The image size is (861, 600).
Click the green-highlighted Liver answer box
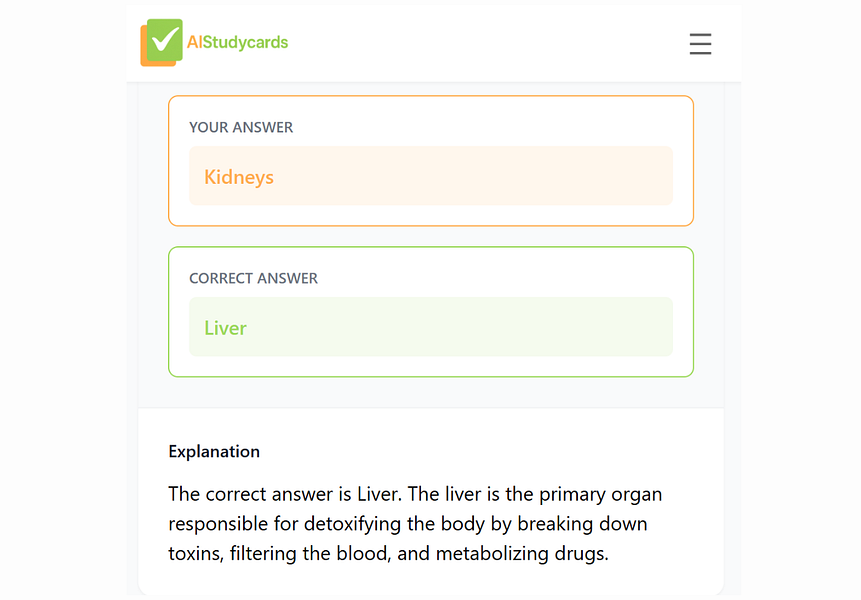click(x=431, y=327)
